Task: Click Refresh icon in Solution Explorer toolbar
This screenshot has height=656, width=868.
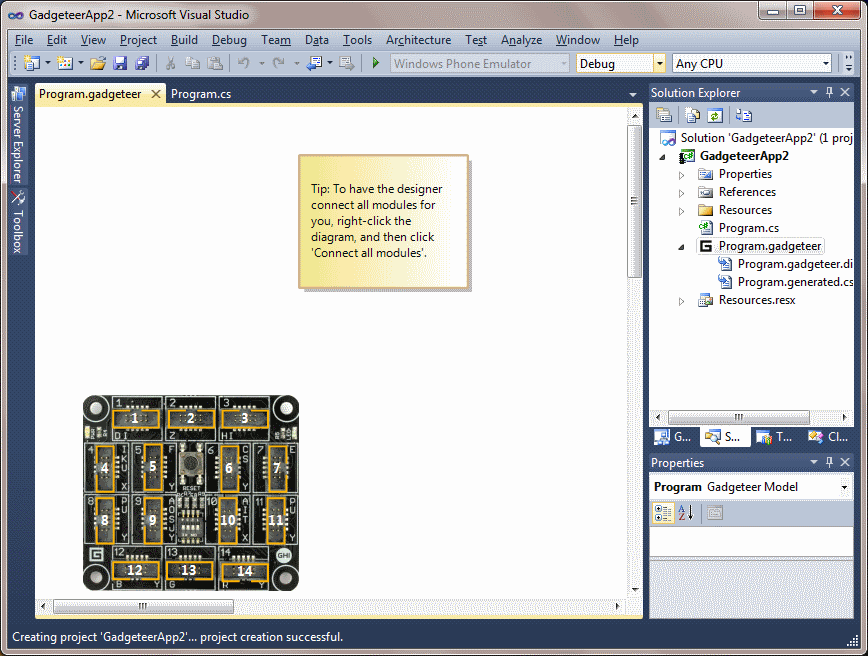Action: coord(715,115)
